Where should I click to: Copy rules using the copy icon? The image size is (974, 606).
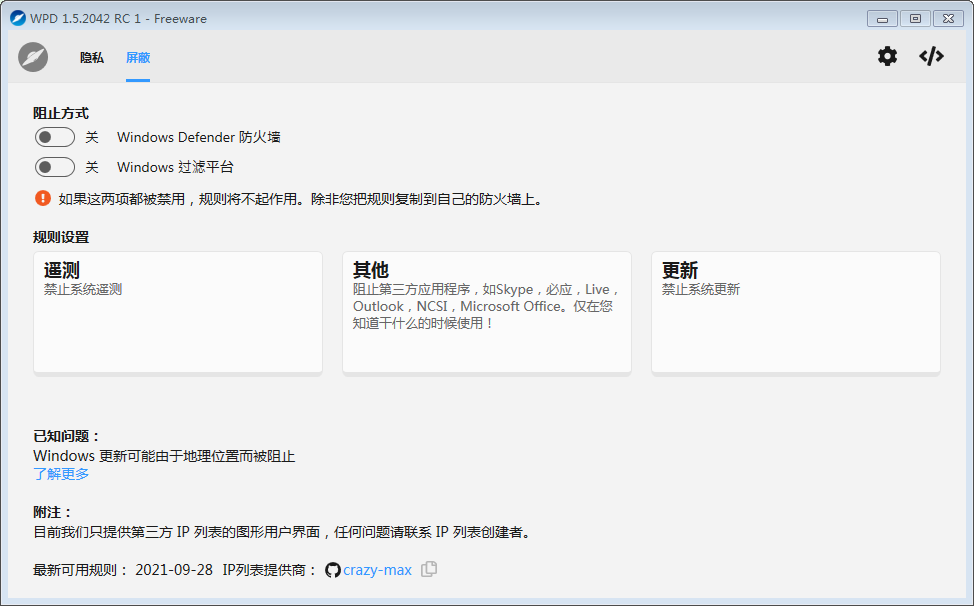429,569
